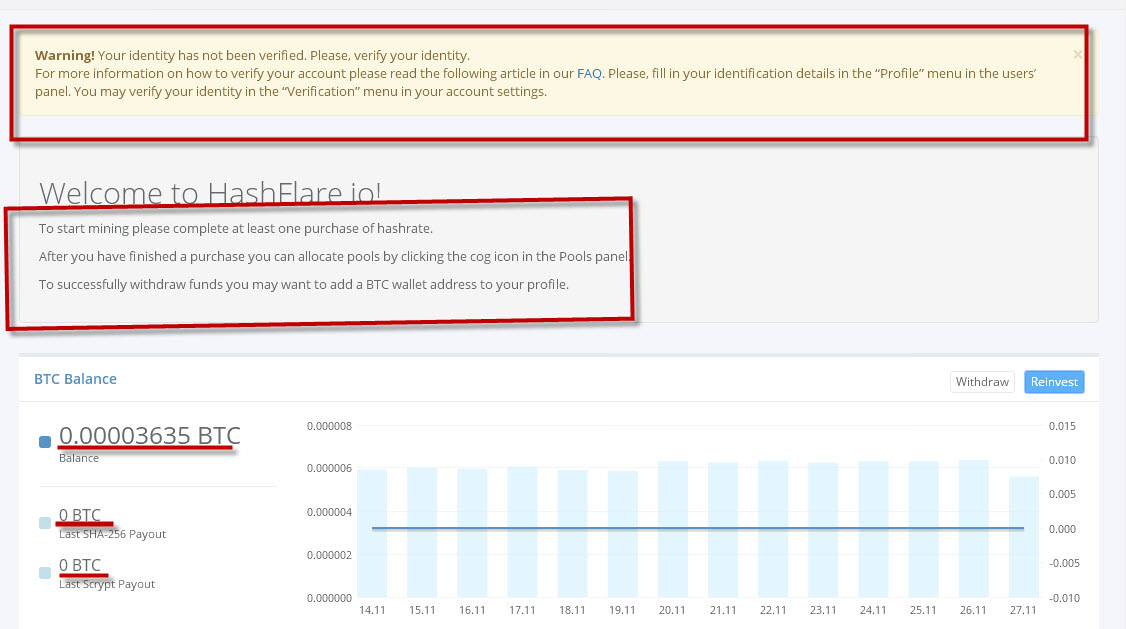Click the chart bar for 26.11
This screenshot has width=1126, height=629.
(974, 528)
